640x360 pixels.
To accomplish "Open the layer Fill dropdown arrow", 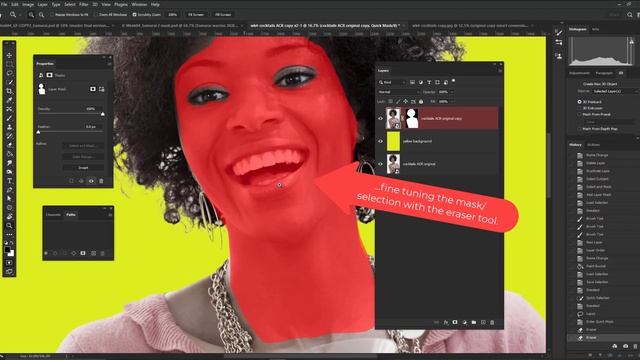I will pyautogui.click(x=451, y=101).
